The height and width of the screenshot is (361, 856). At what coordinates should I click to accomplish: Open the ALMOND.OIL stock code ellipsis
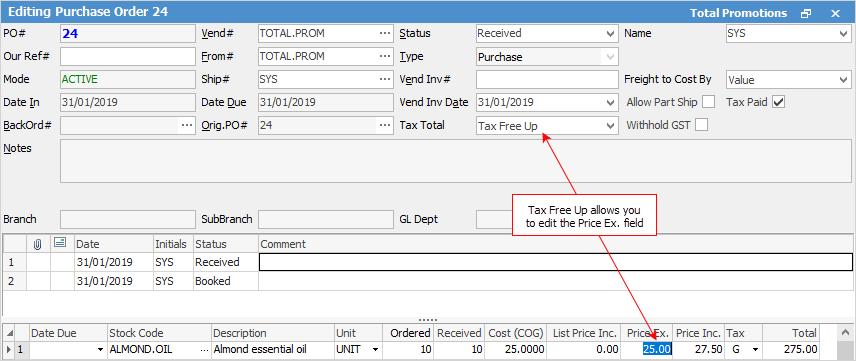click(205, 350)
